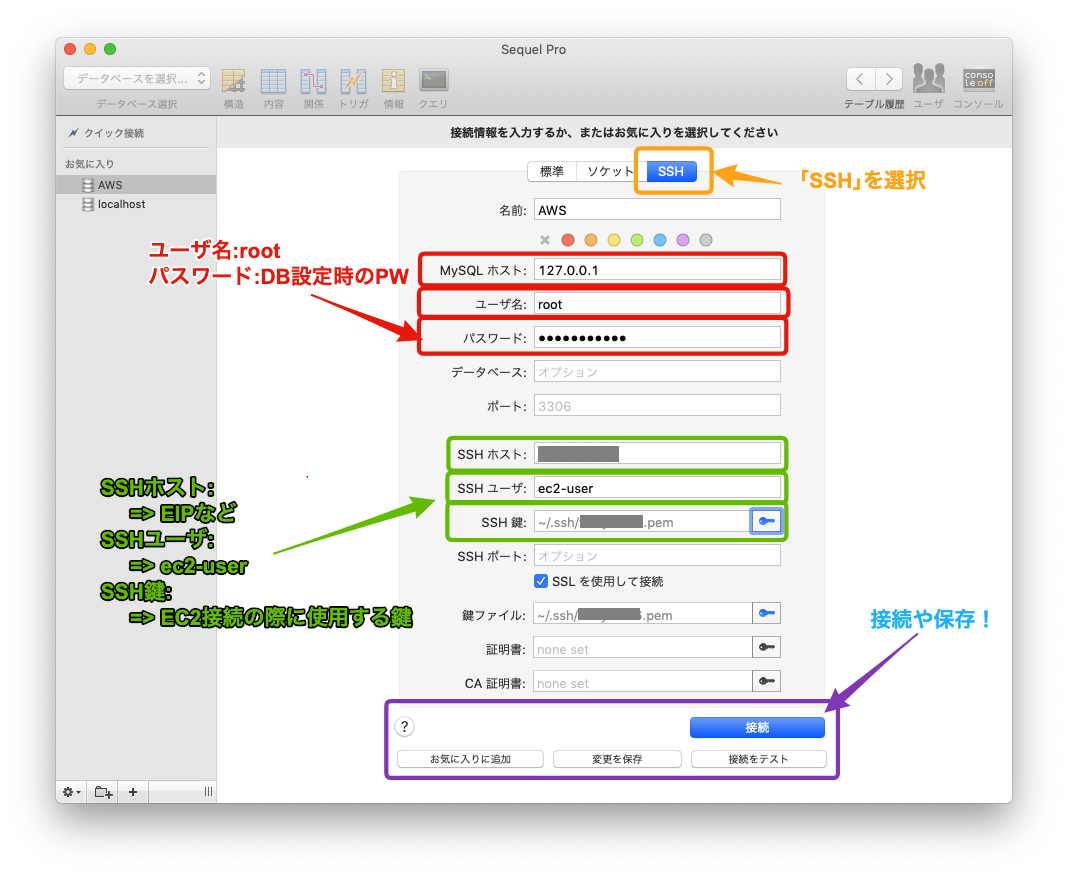Click the 接続 connect button
The width and height of the screenshot is (1068, 877).
tap(757, 727)
